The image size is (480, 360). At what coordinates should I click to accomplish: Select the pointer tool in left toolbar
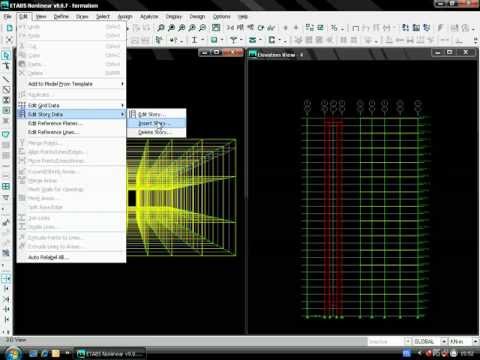6,55
